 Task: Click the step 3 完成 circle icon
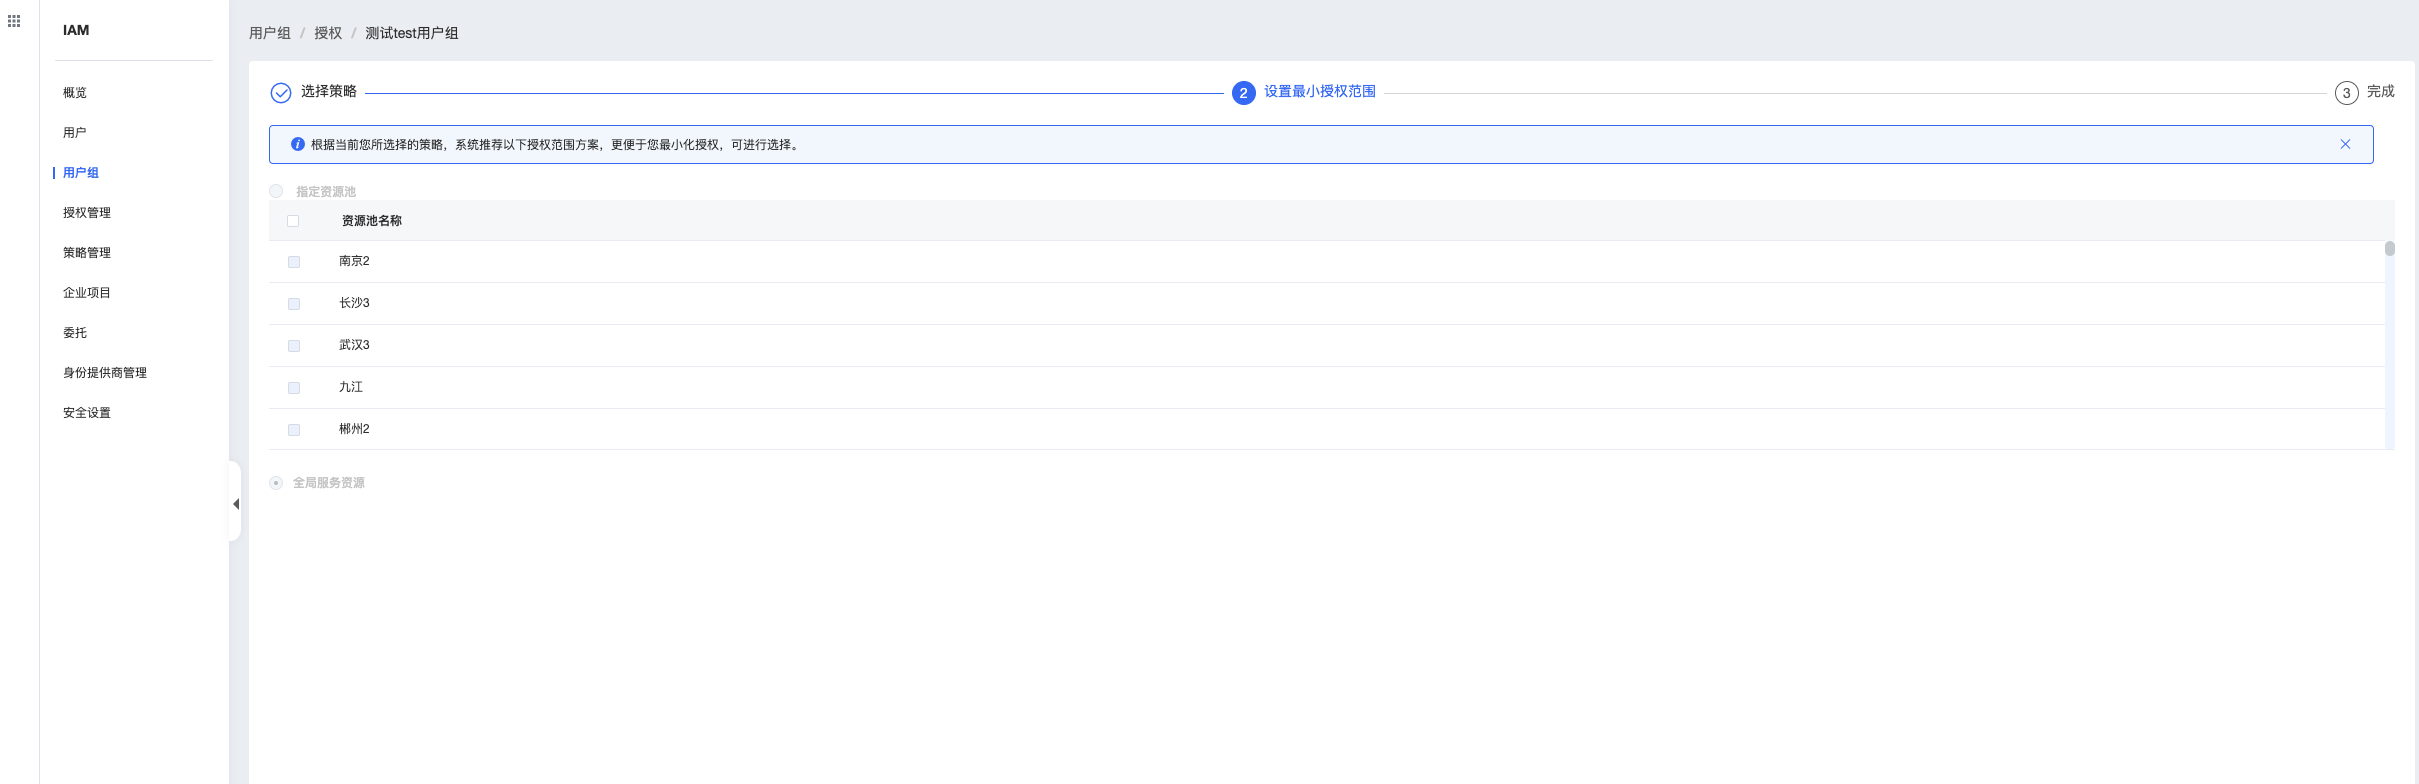[2346, 93]
